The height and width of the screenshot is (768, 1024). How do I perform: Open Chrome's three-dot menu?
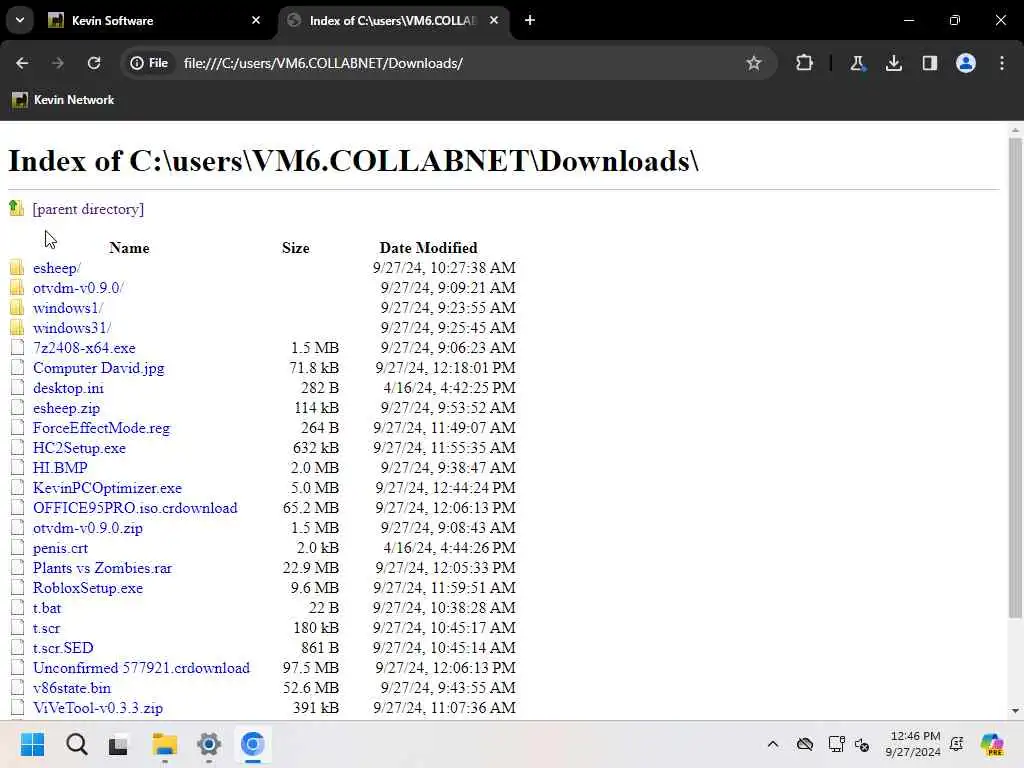point(1002,63)
